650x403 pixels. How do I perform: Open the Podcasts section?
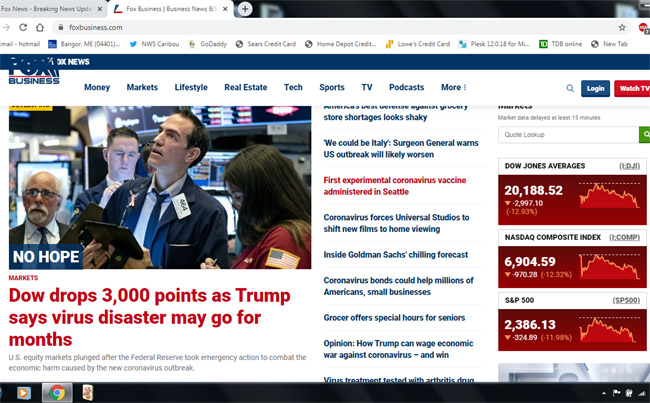click(x=407, y=87)
